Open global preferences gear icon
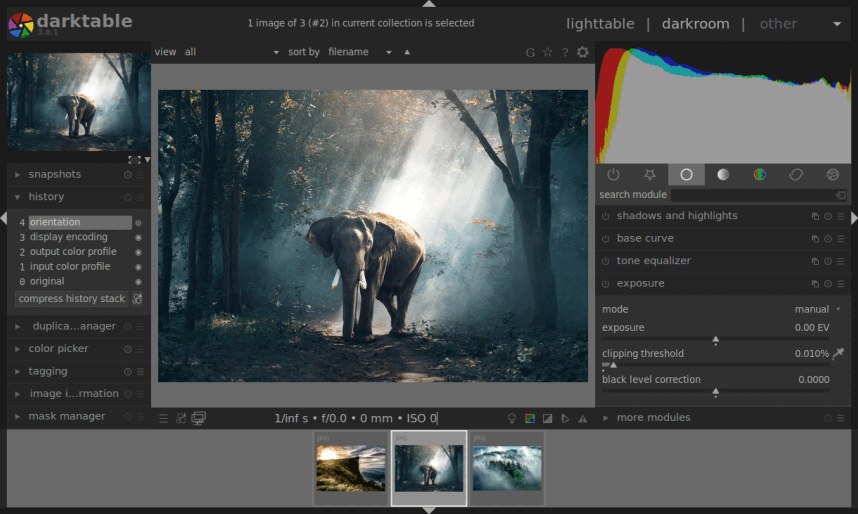858x514 pixels. tap(583, 52)
